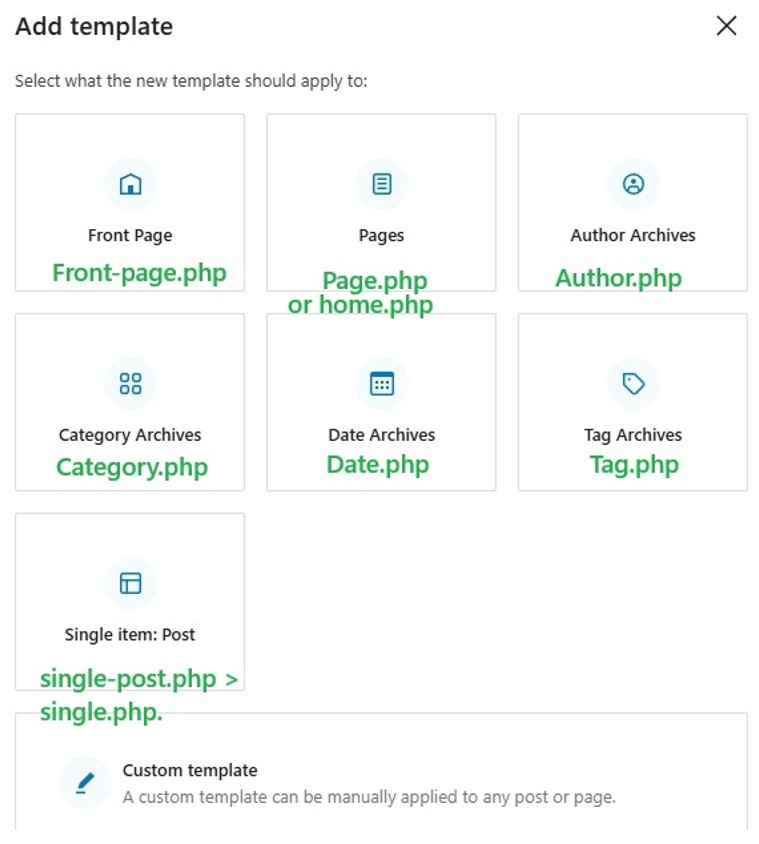Click the Tag Archives tag icon
Viewport: 759px width, 844px height.
[x=633, y=384]
